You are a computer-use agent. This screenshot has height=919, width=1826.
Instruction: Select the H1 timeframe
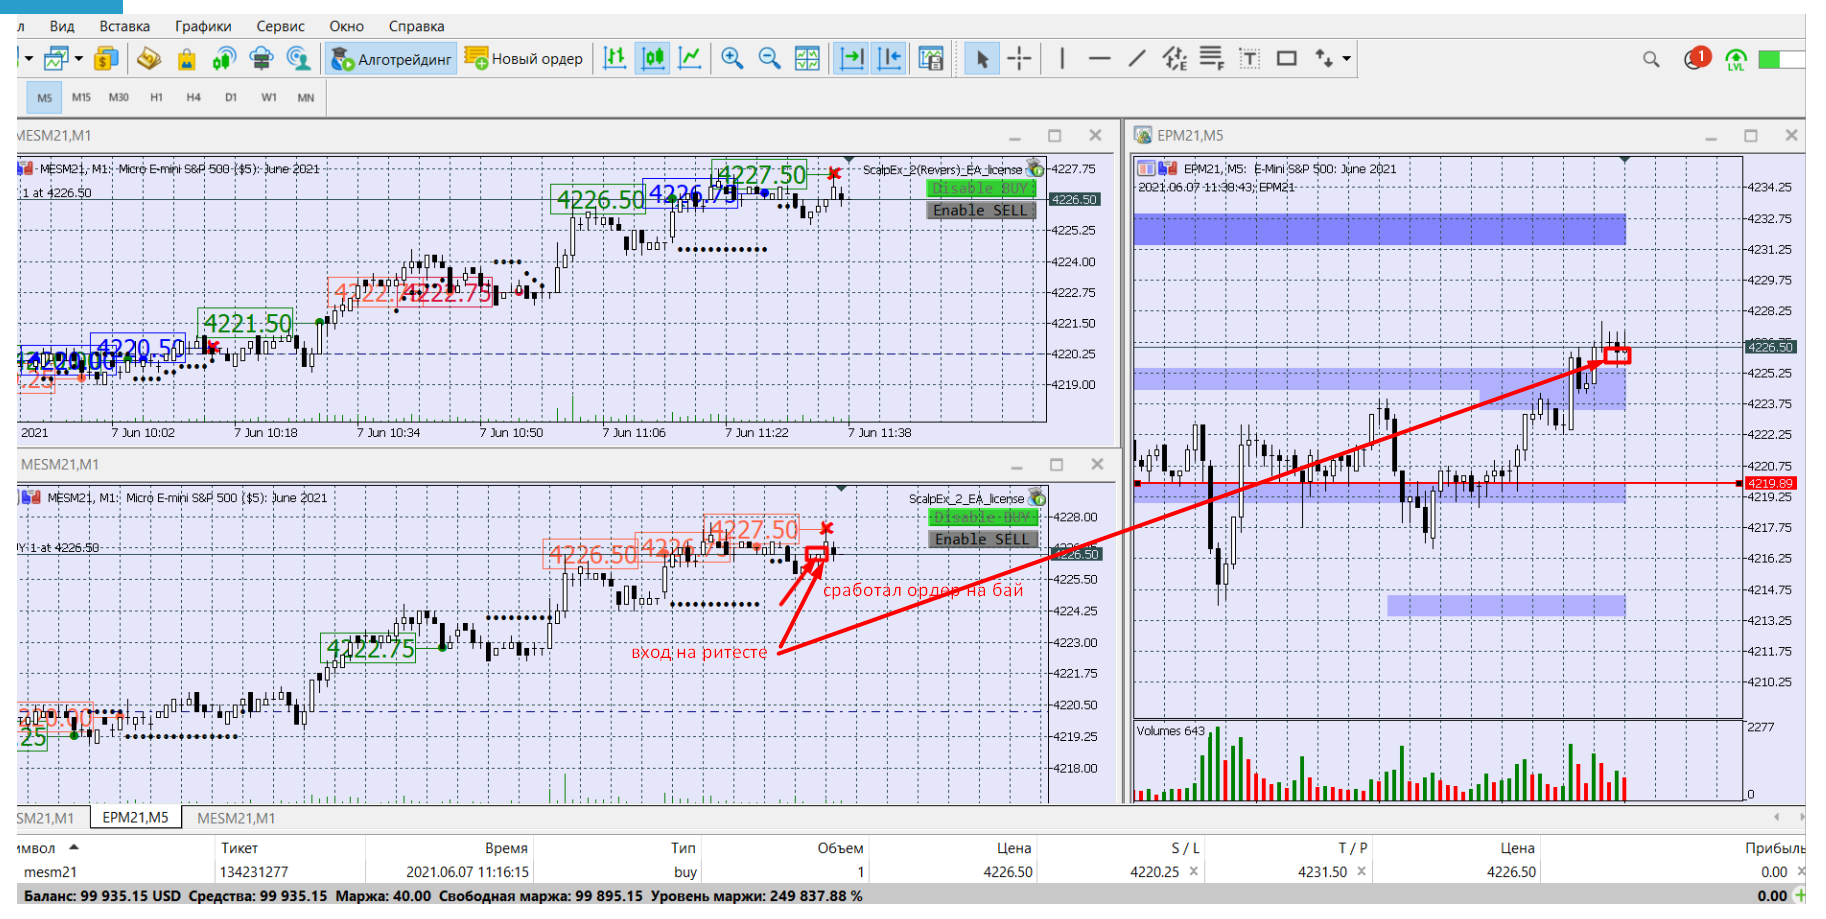click(x=156, y=98)
